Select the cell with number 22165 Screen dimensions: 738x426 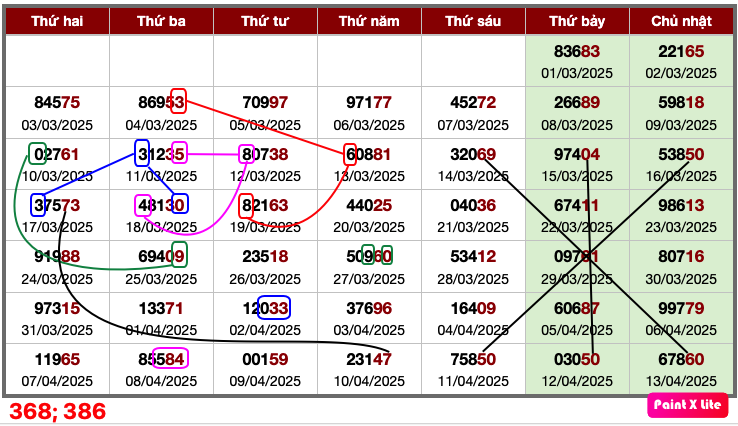681,52
